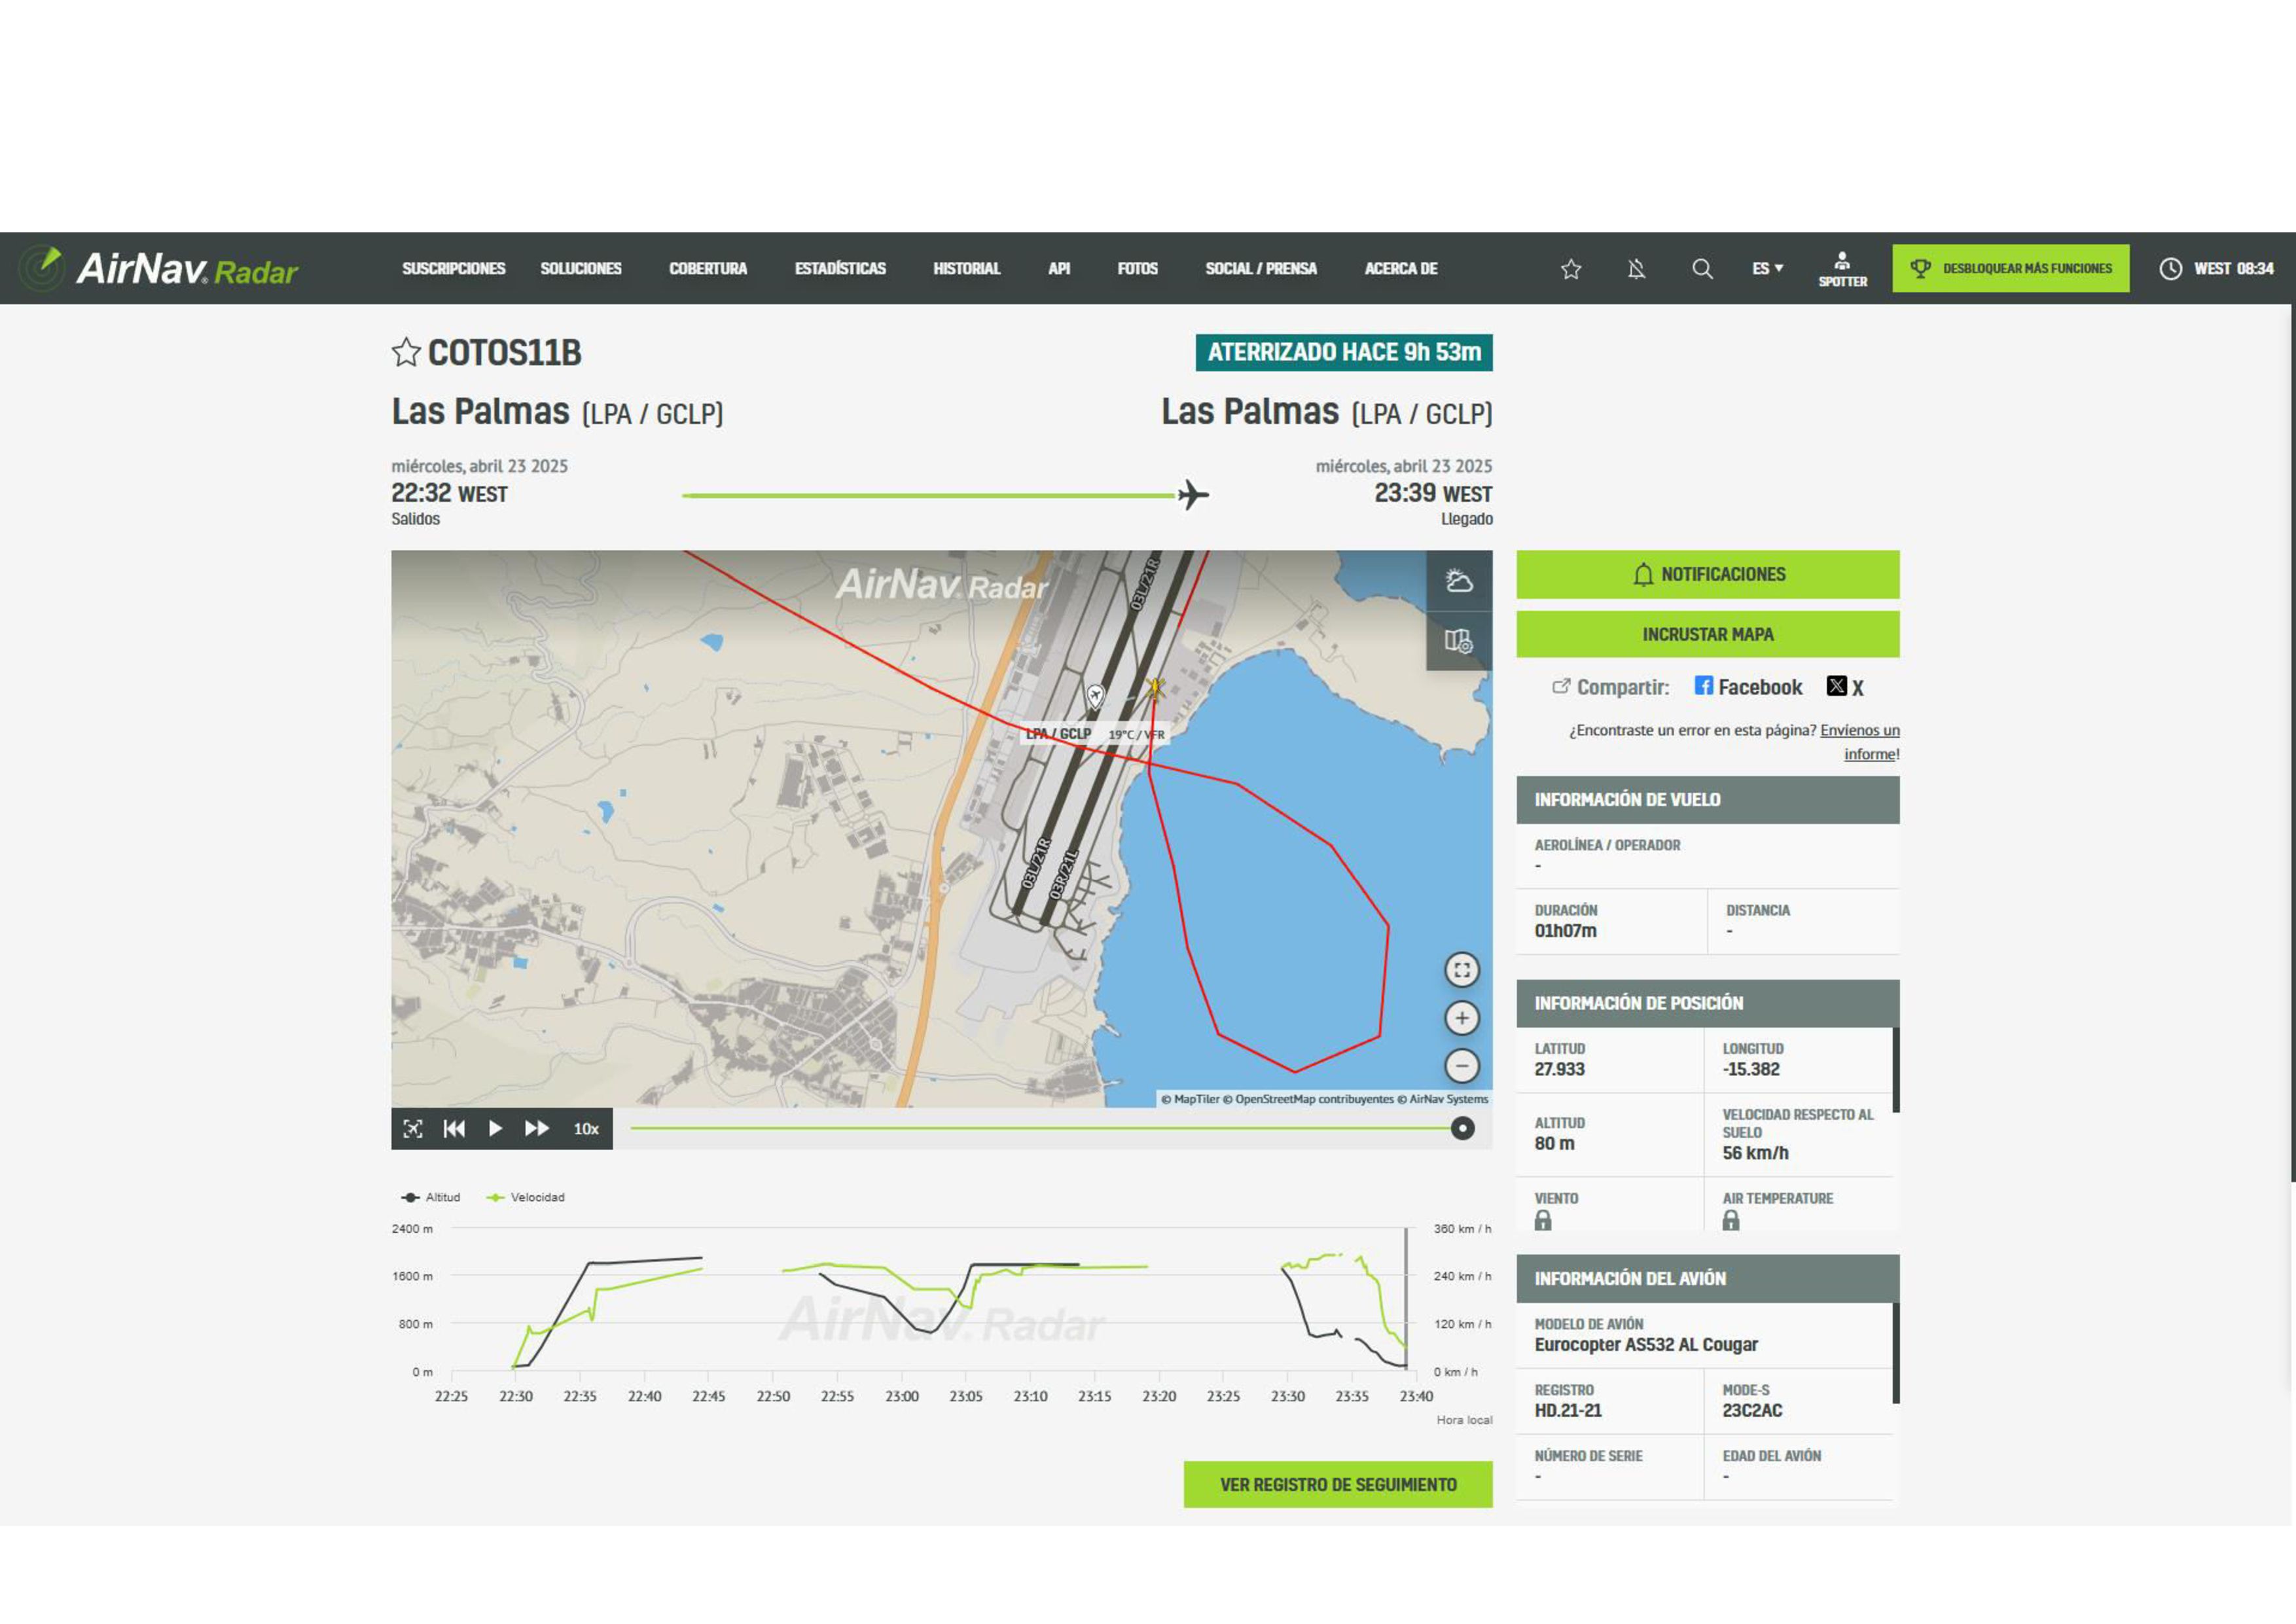Open the Spotter profile icon
Screen dimensions: 2296x1624
[x=1842, y=269]
